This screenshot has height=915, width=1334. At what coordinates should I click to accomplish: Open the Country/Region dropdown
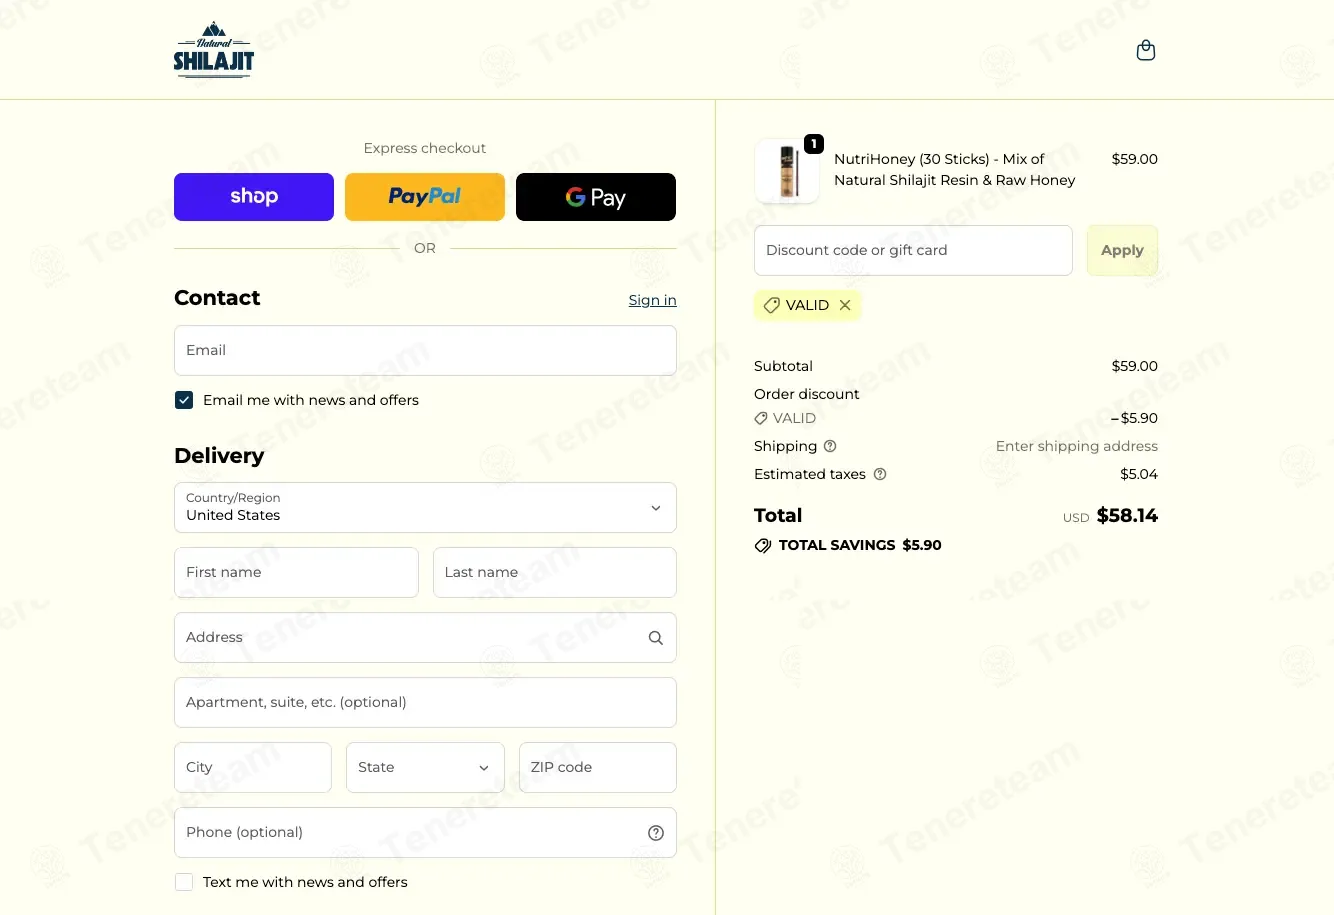425,508
